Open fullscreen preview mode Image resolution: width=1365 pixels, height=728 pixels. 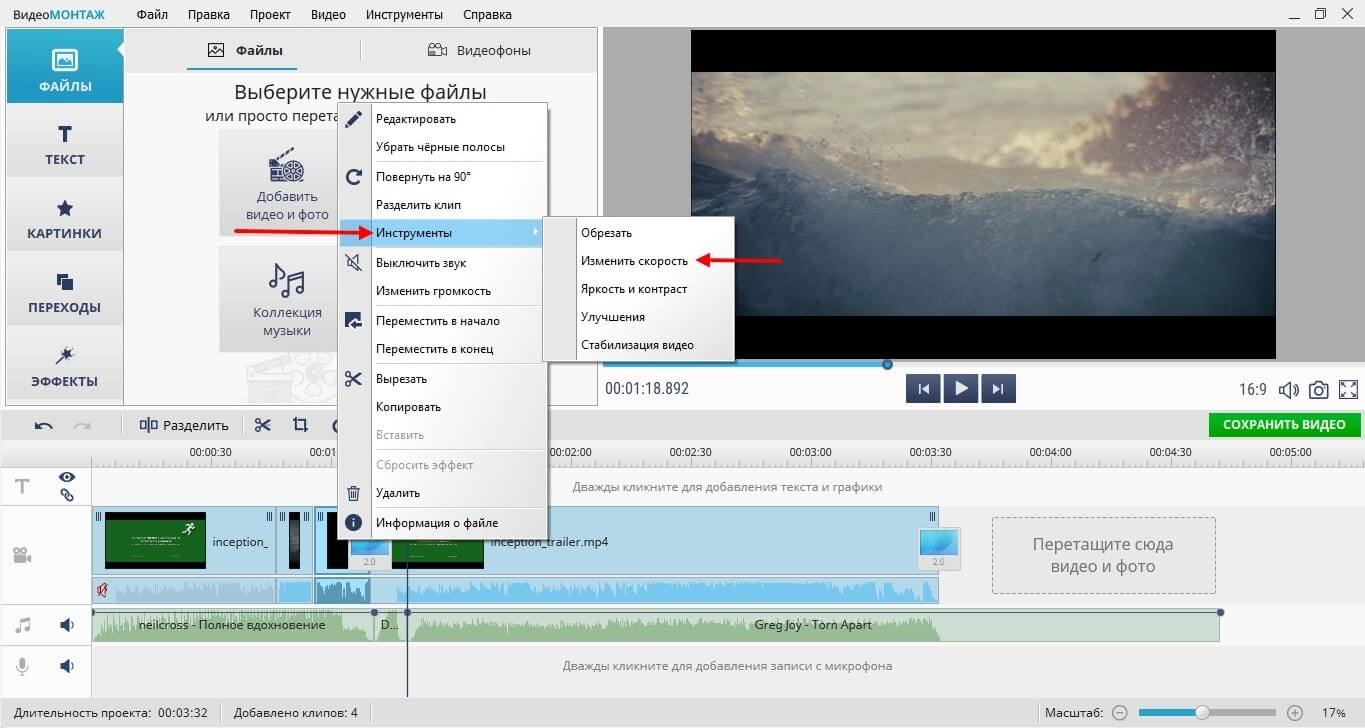tap(1348, 390)
